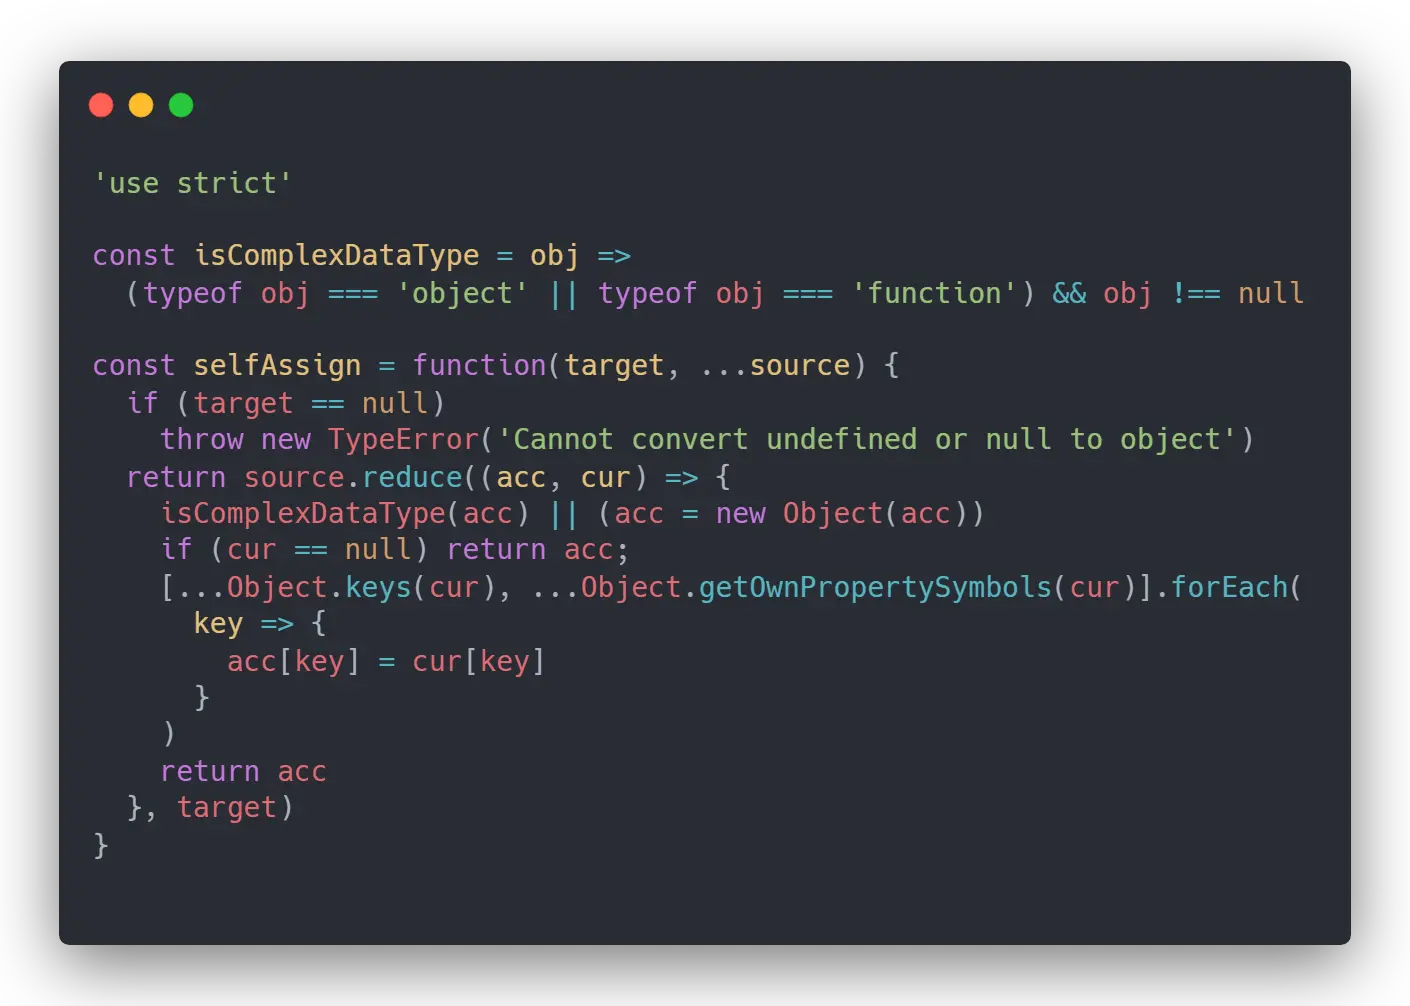Click the Object.keys call

361,587
